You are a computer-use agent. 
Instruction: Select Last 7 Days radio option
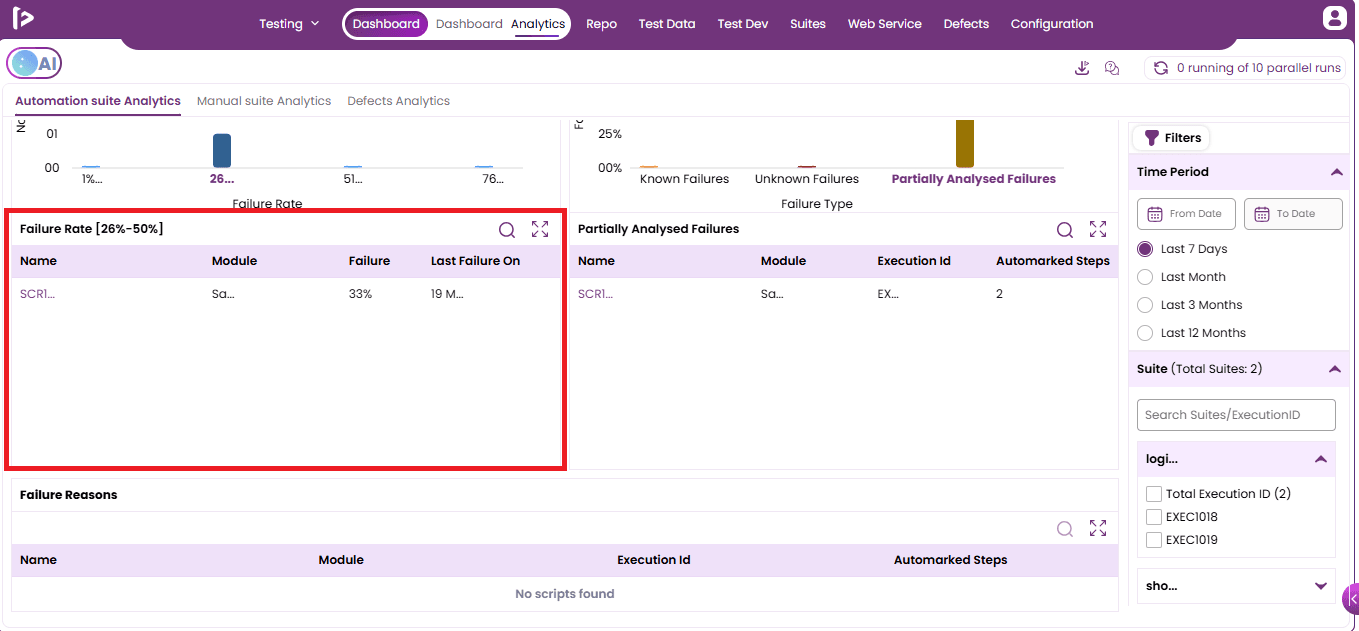coord(1145,249)
